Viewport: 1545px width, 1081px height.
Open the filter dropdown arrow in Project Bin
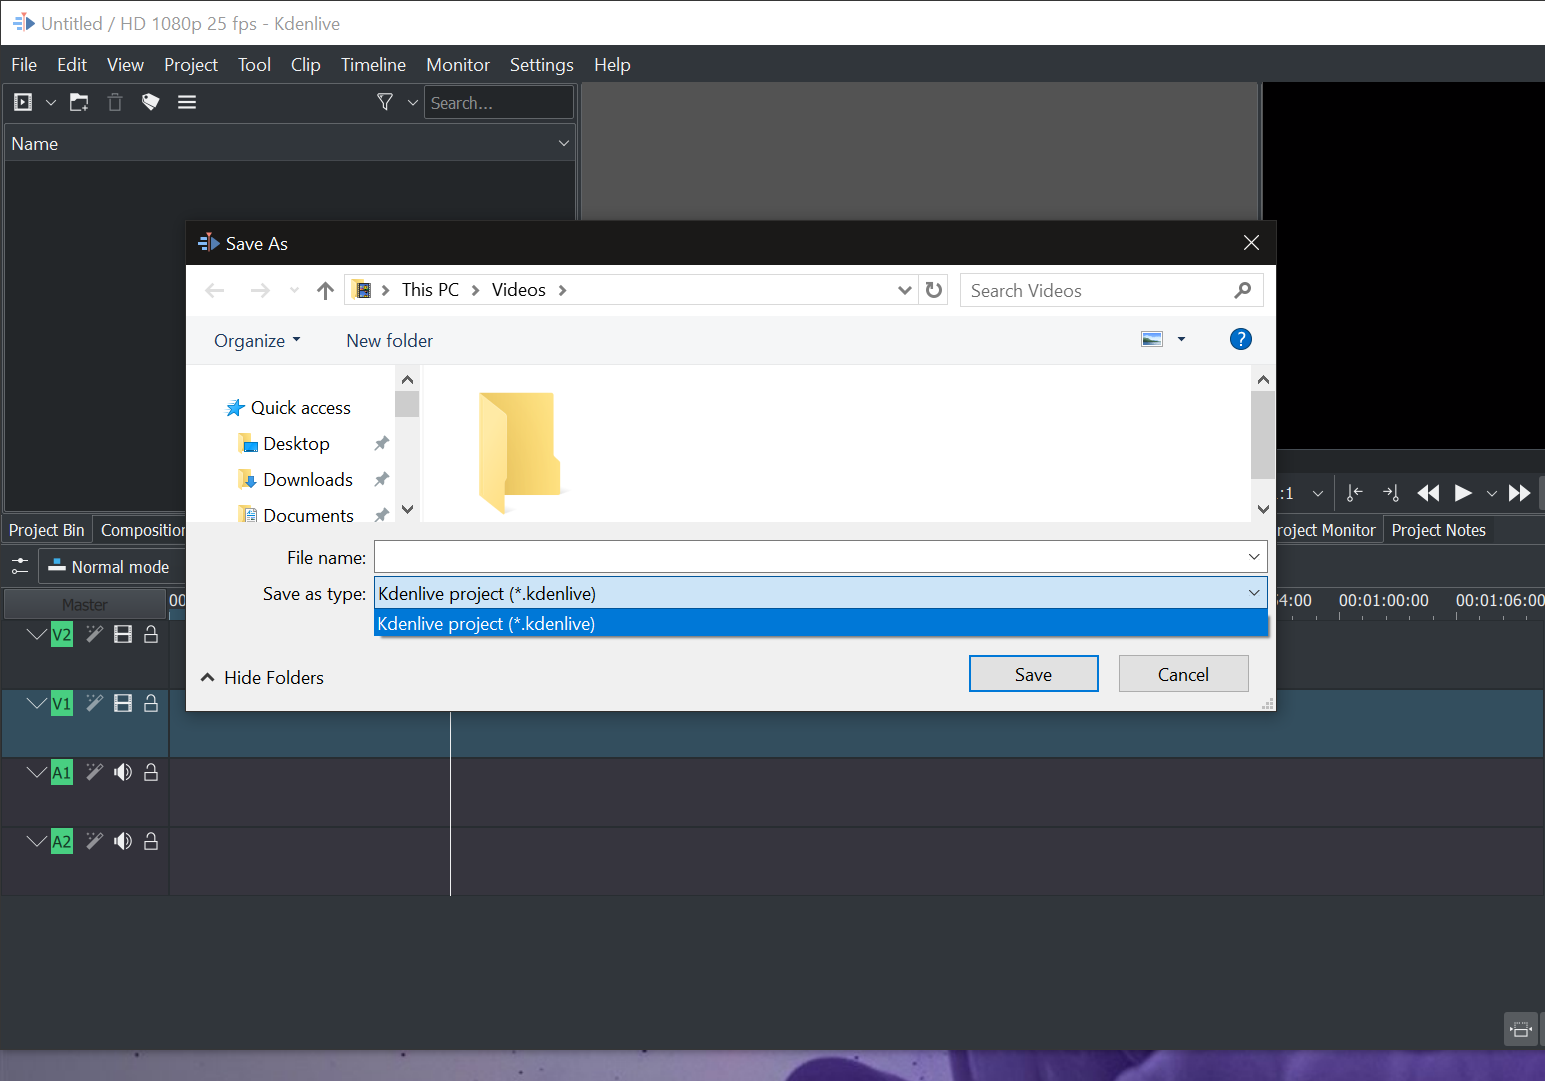(412, 102)
